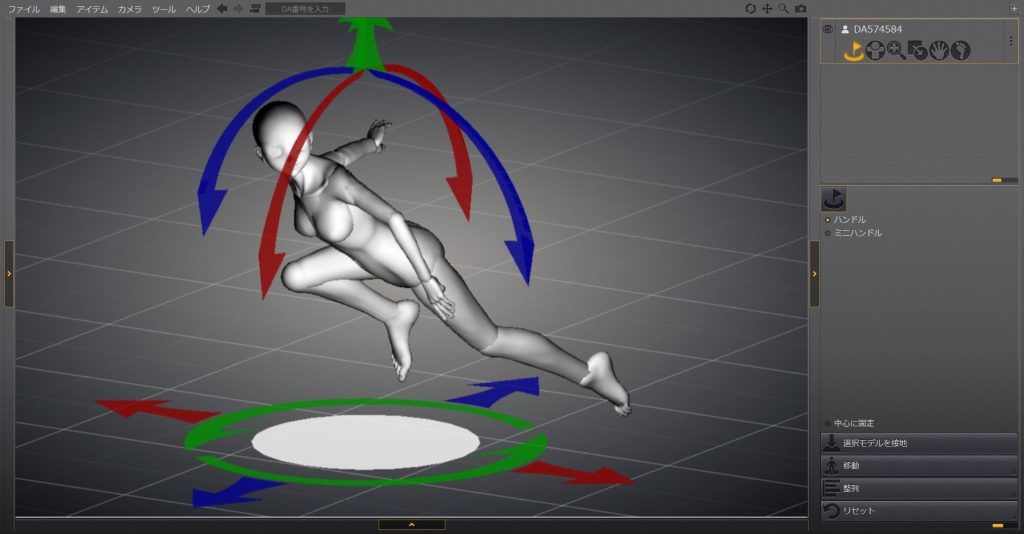Select the magnifier zoom tool for the model
Image resolution: width=1024 pixels, height=534 pixels.
tap(896, 50)
